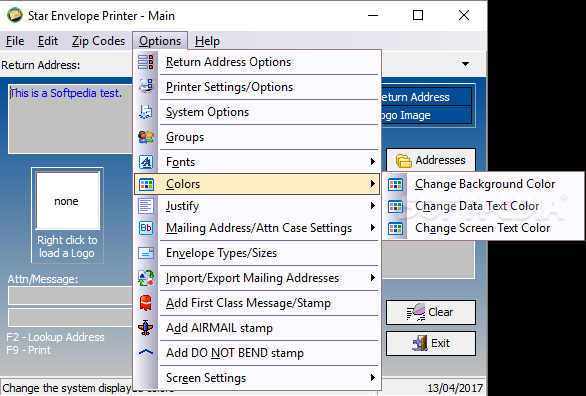This screenshot has width=586, height=396.
Task: Click the F2 - Lookup Address hint text
Action: pos(55,337)
